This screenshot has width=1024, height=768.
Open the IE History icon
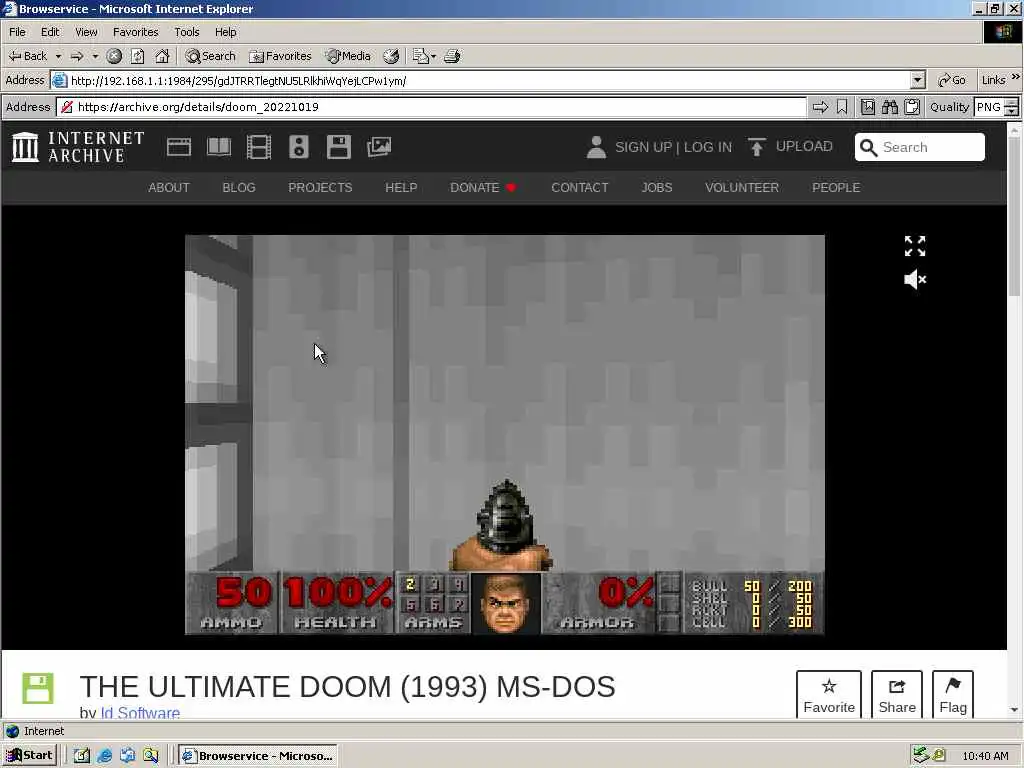(391, 56)
